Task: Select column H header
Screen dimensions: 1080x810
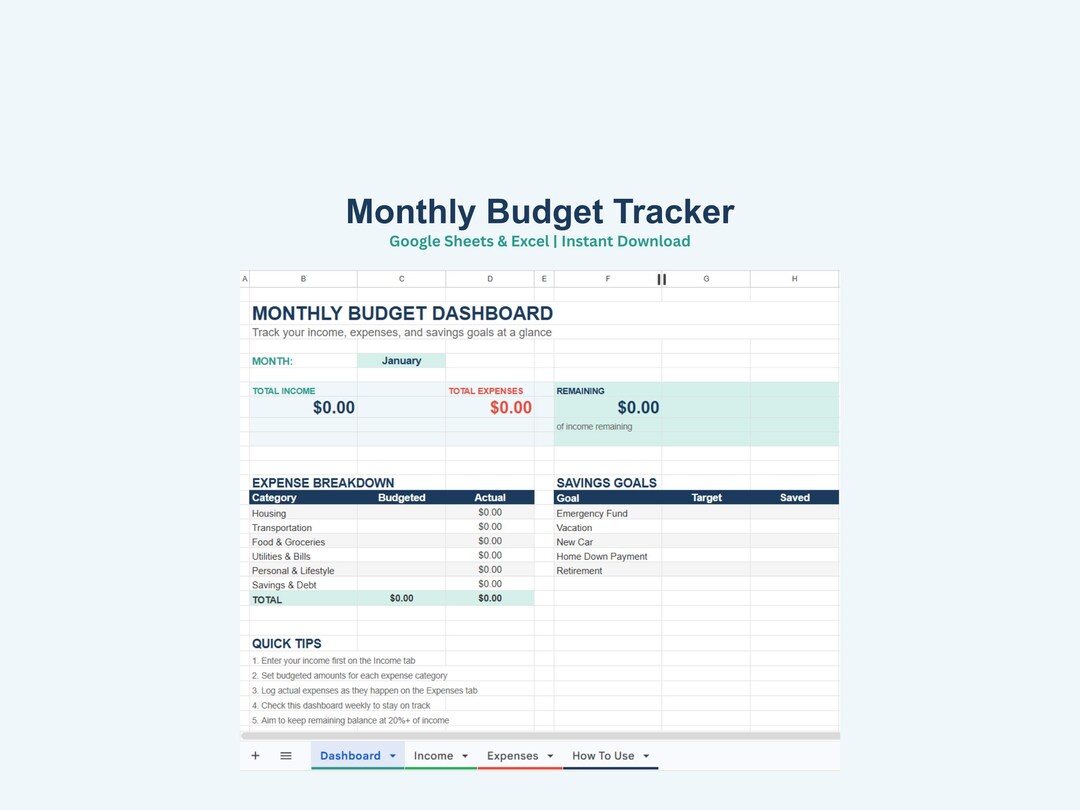Action: pos(794,279)
